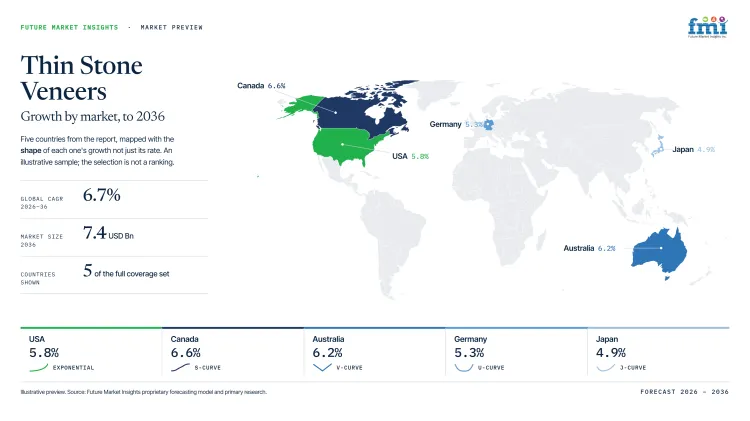This screenshot has height=421, width=750.
Task: Click the J-curve icon under Japan
Action: pos(606,367)
